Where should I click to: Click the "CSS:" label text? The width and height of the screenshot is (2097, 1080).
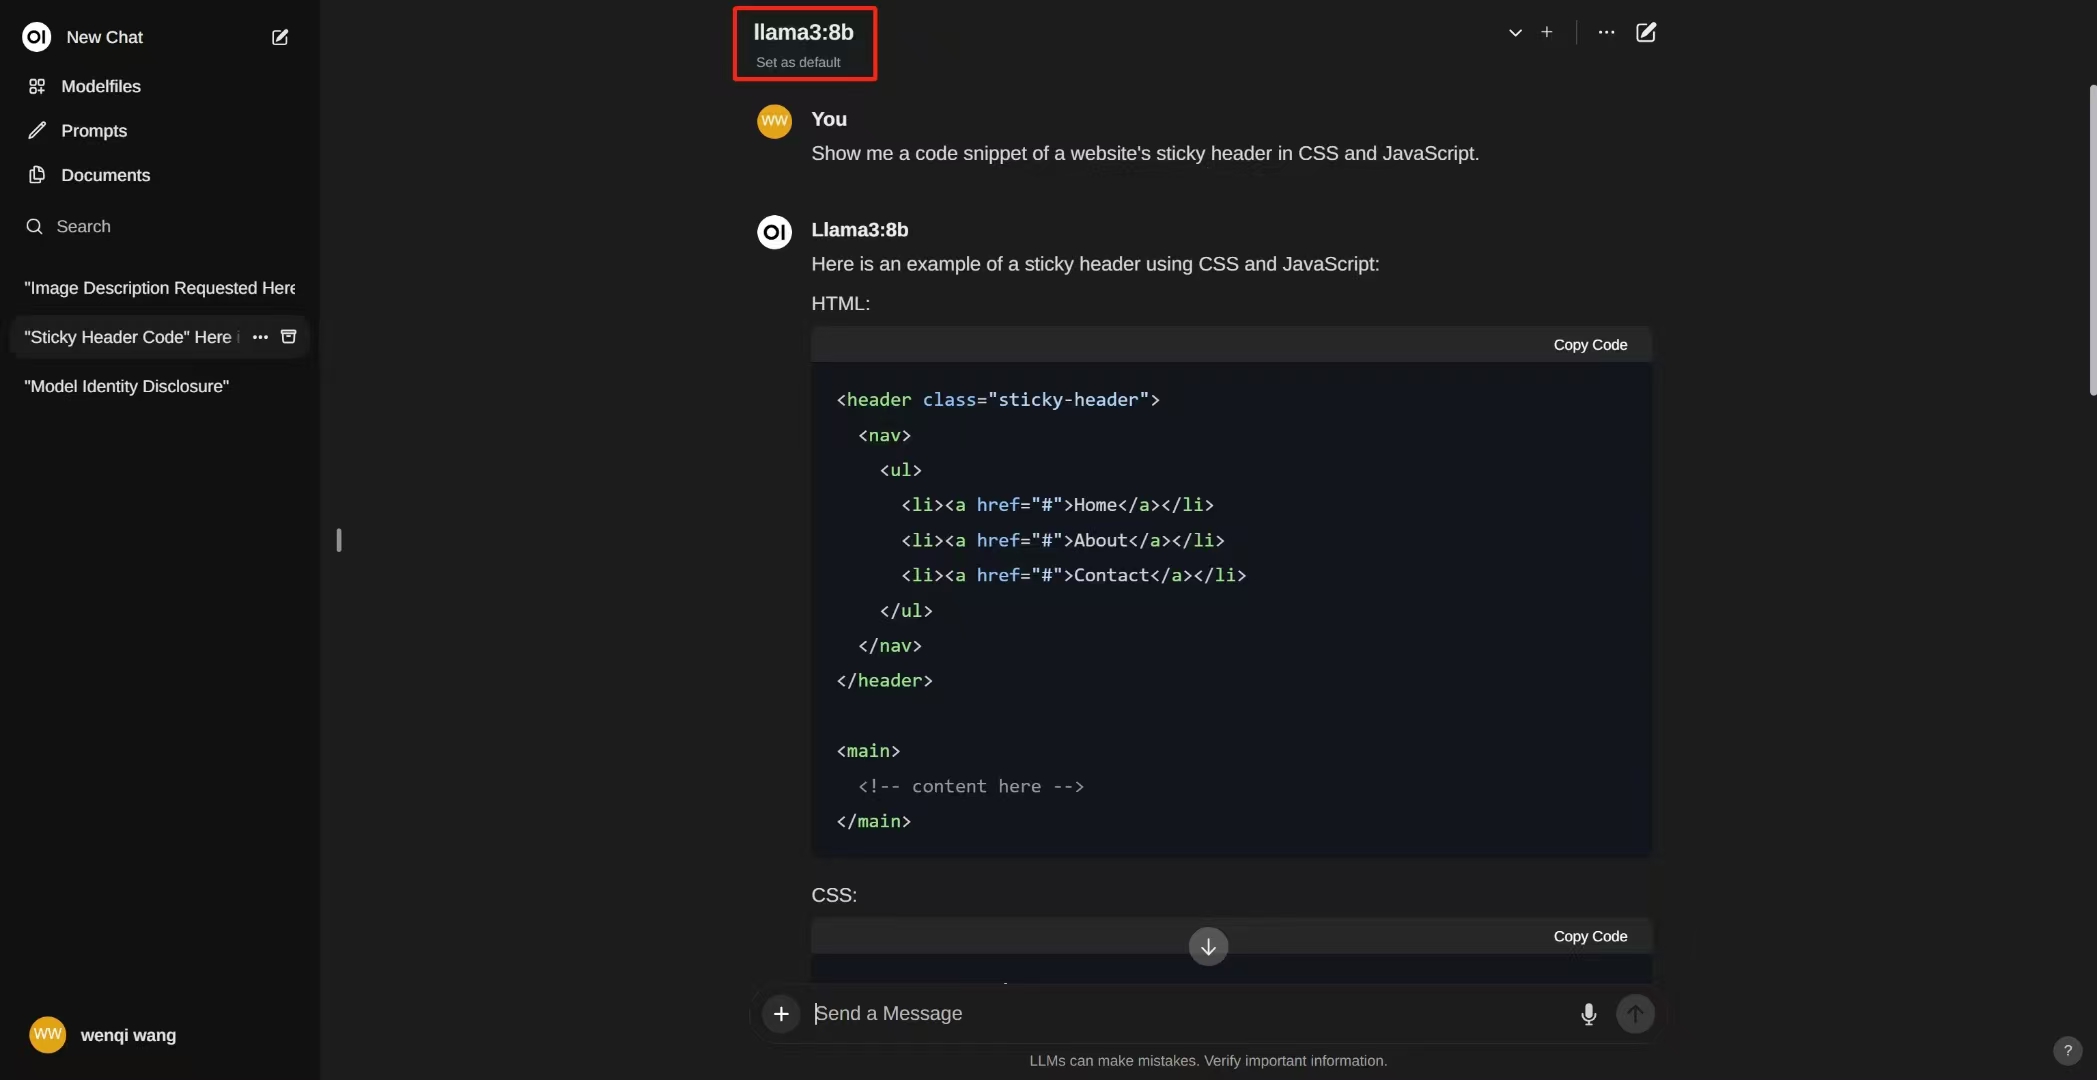[834, 895]
